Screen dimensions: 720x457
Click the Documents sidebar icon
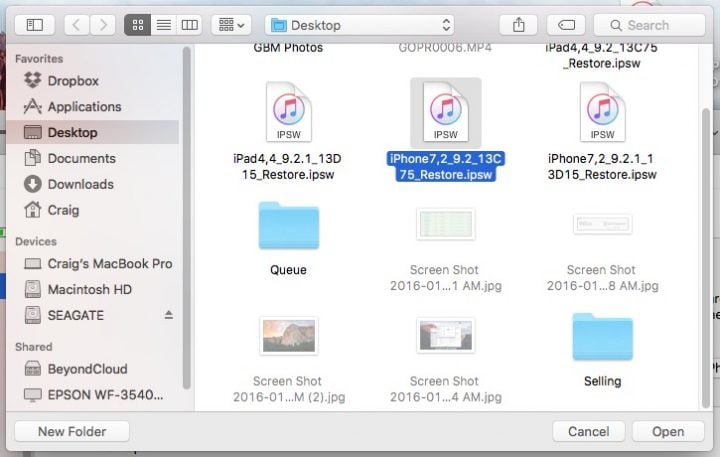(x=32, y=158)
